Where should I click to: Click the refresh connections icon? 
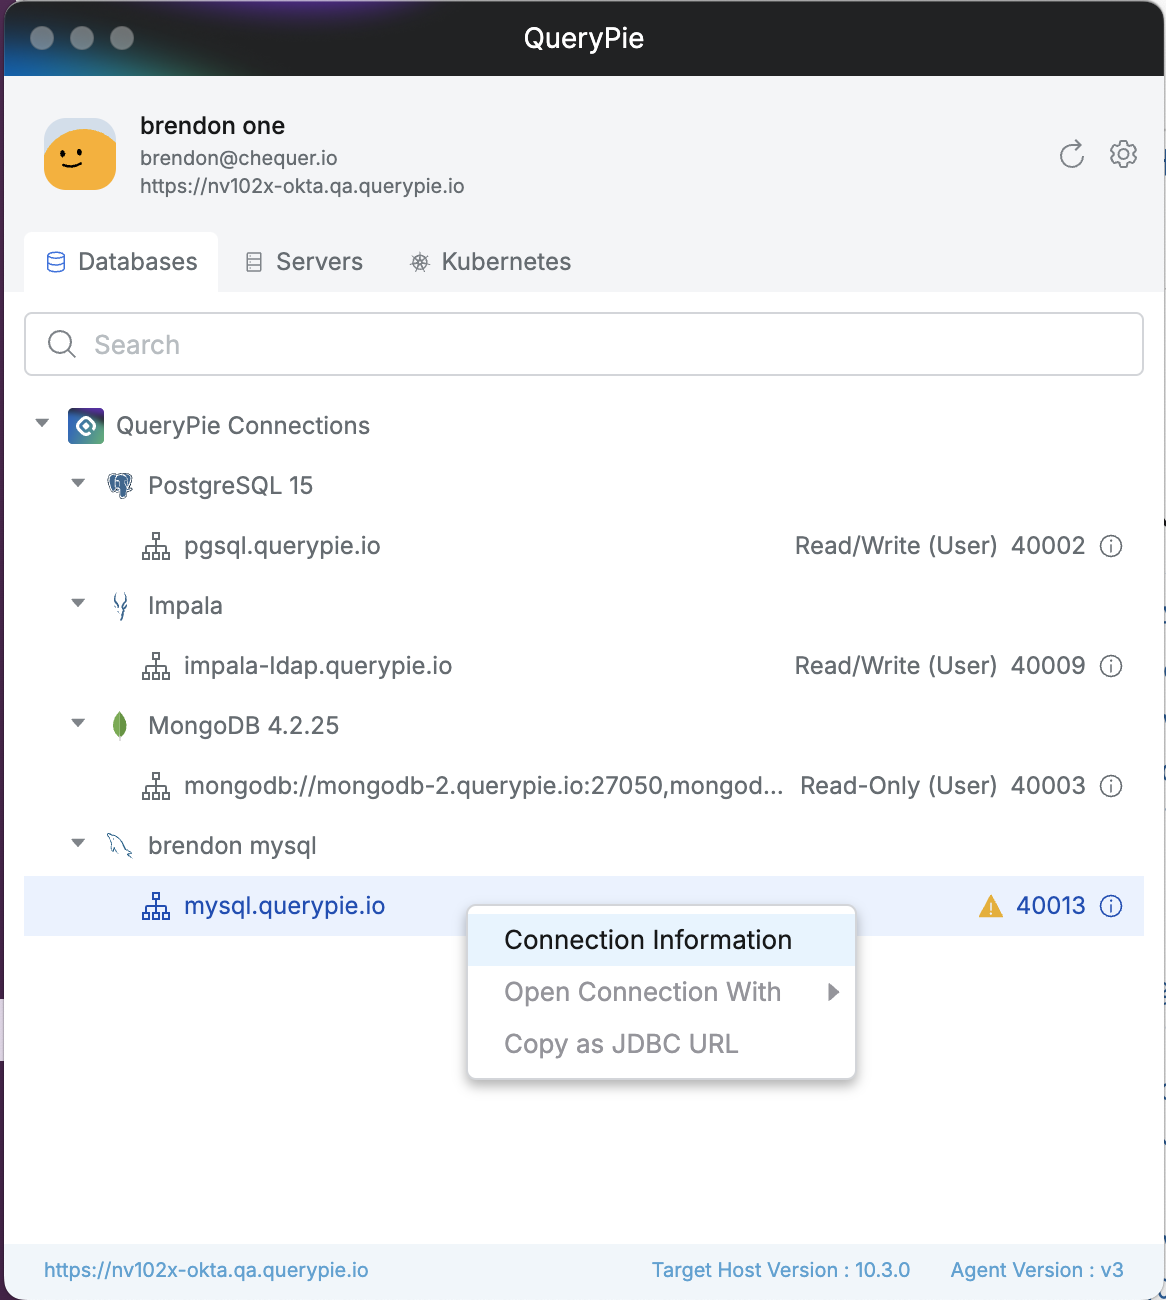tap(1071, 155)
